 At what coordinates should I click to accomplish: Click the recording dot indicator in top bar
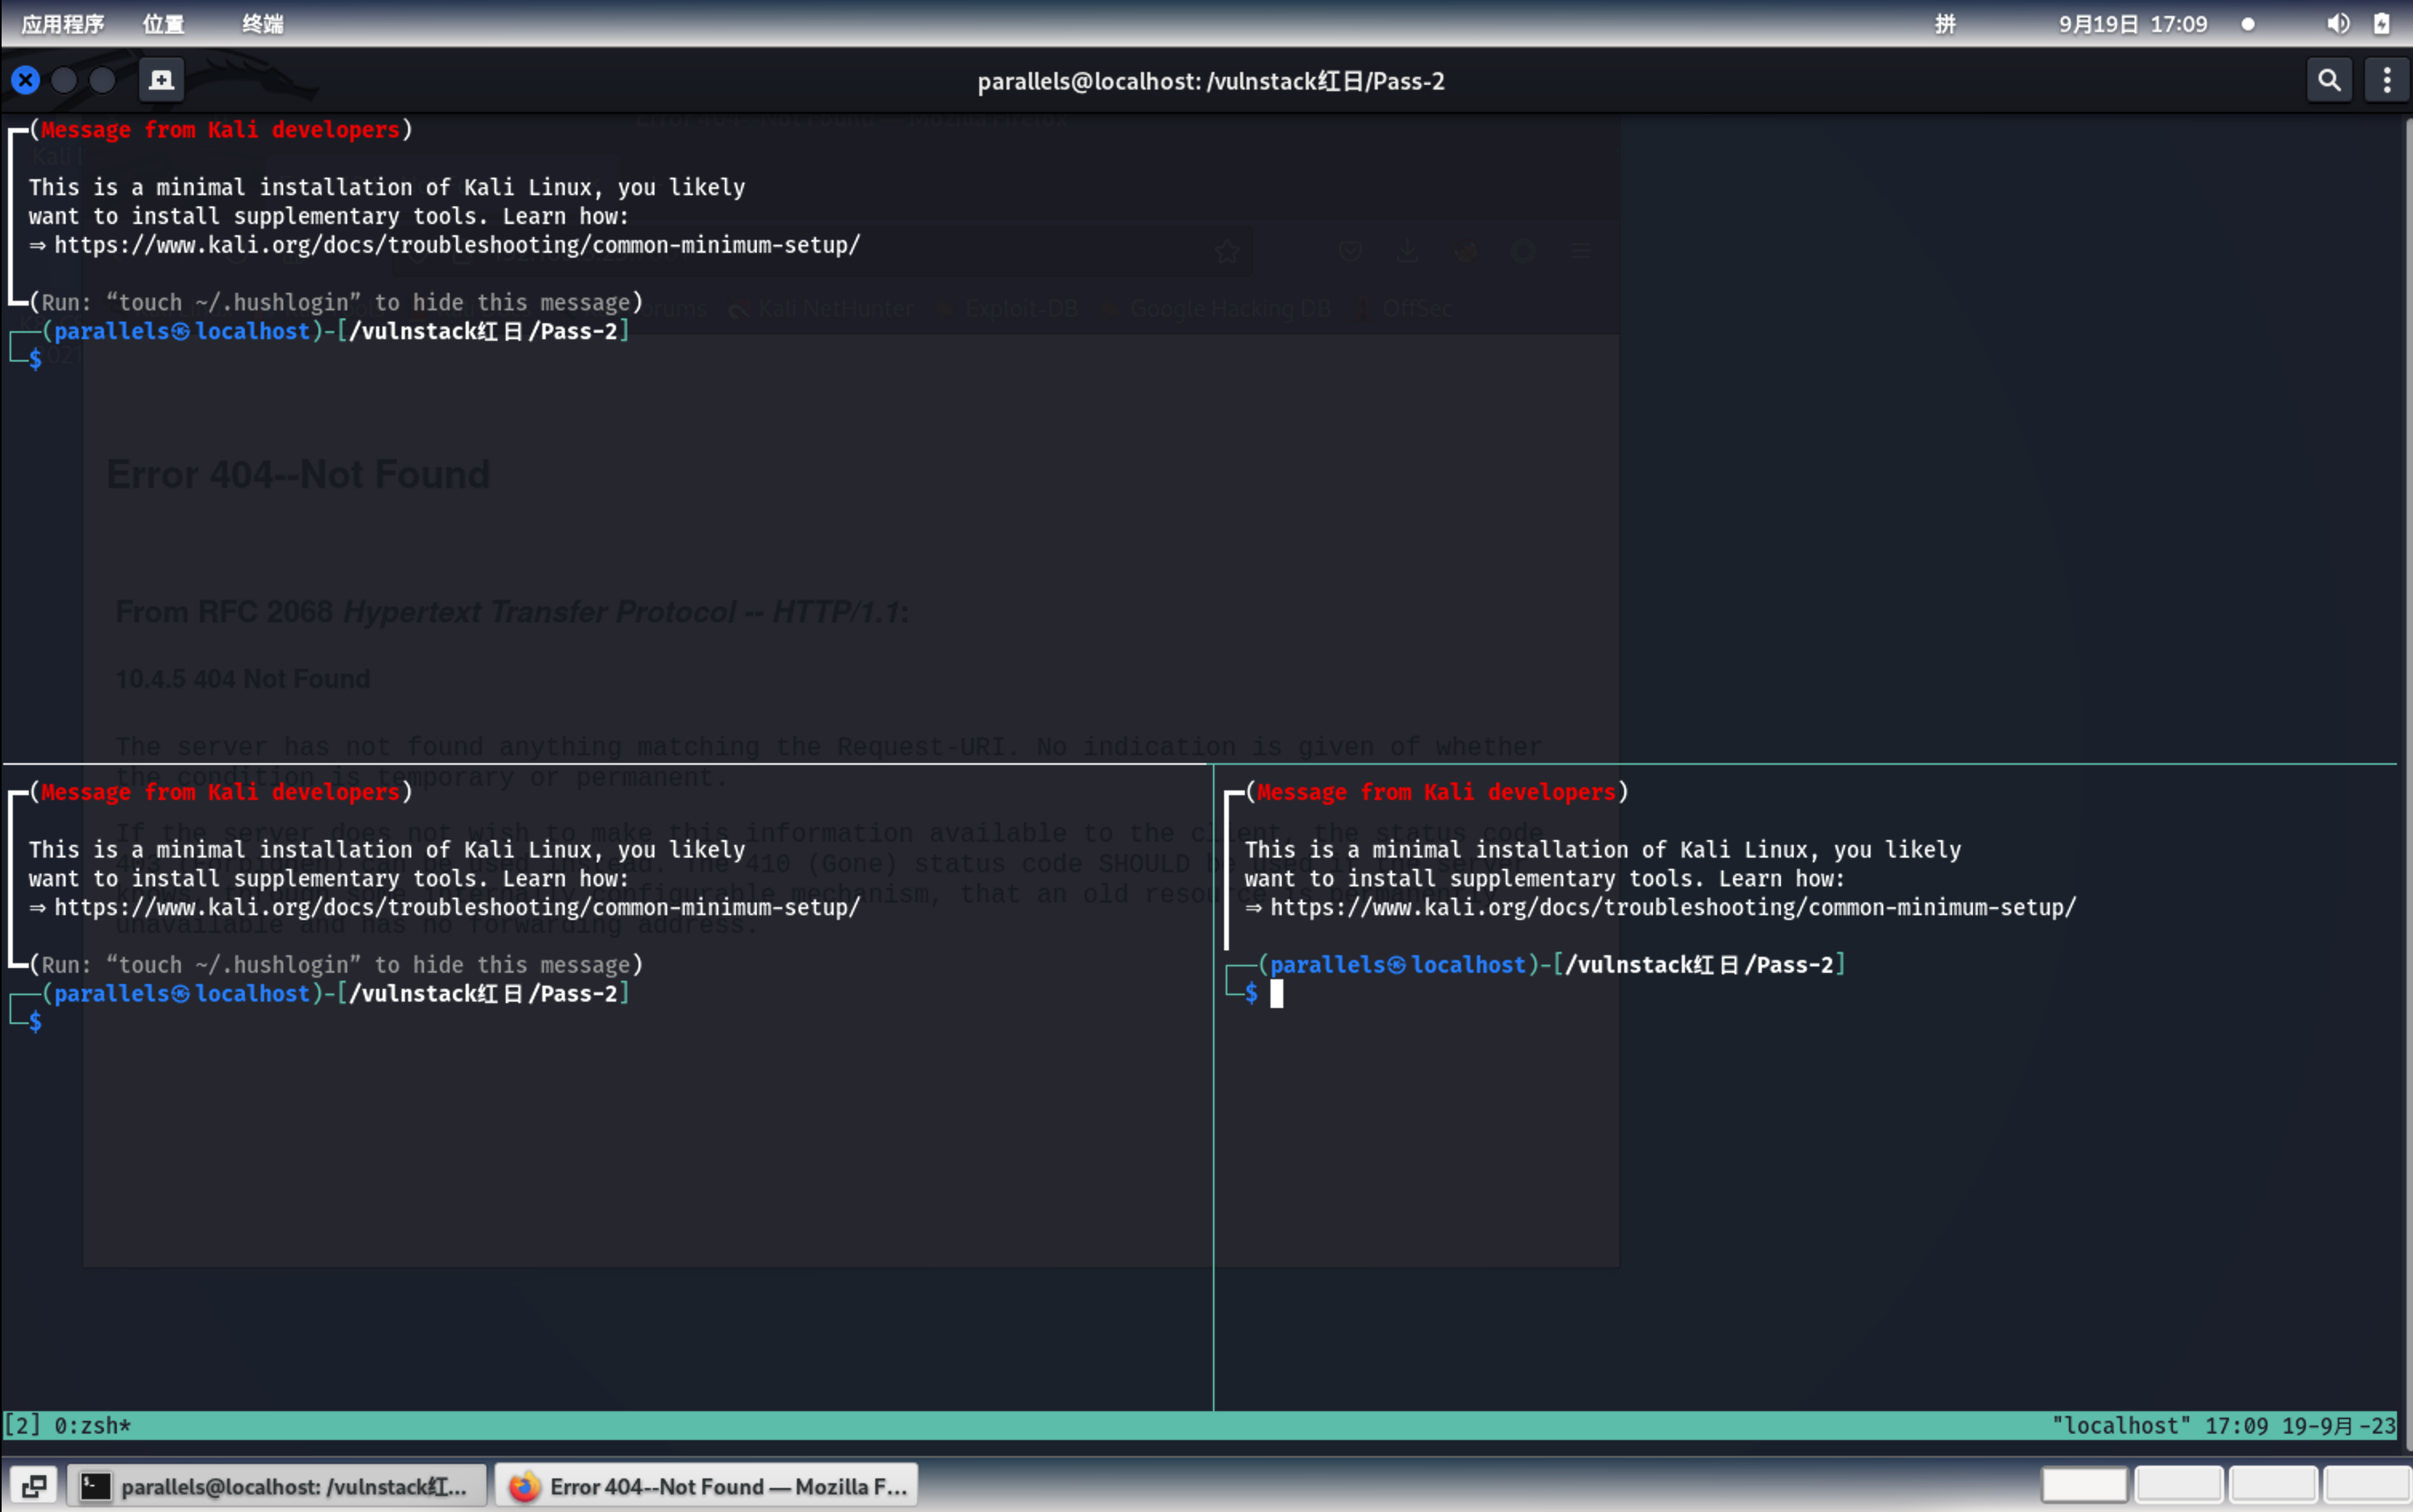click(2248, 24)
